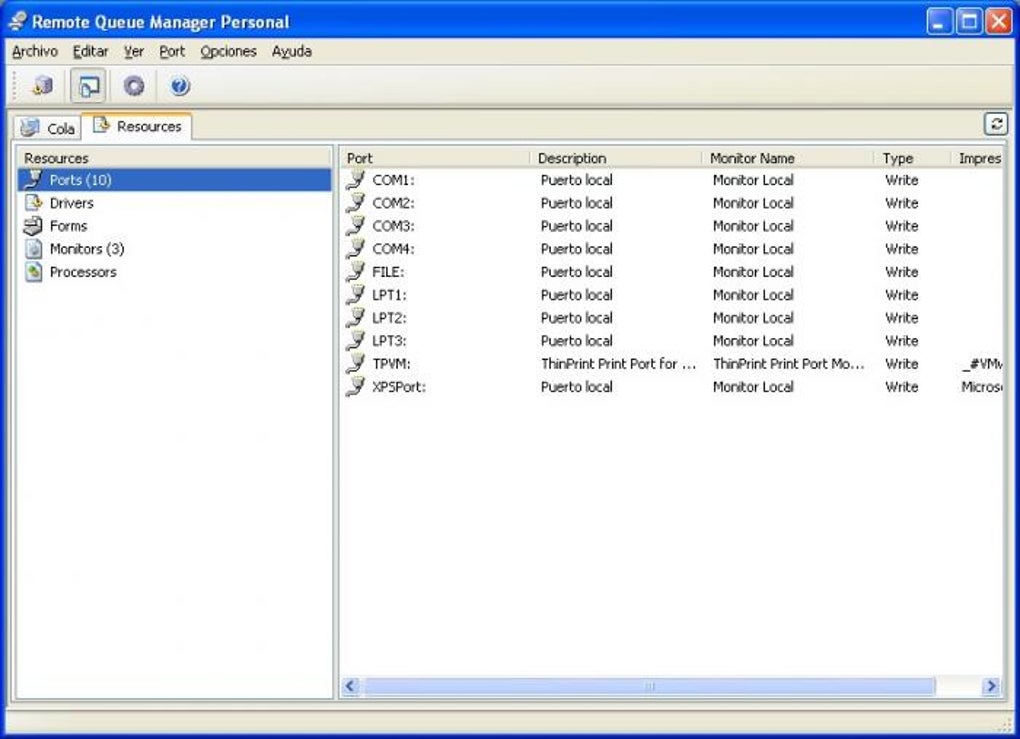Image resolution: width=1020 pixels, height=739 pixels.
Task: Open the Archivo menu
Action: (37, 51)
